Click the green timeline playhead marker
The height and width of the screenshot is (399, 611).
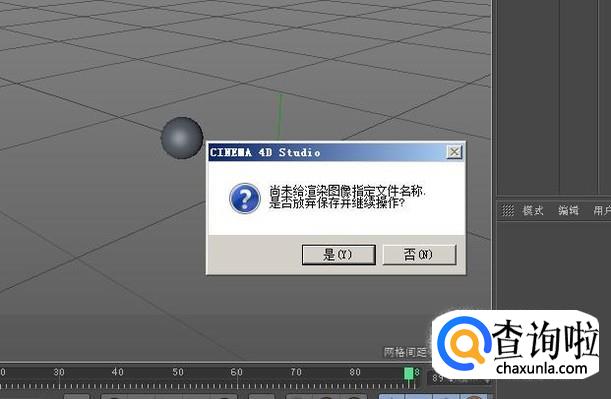coord(408,373)
